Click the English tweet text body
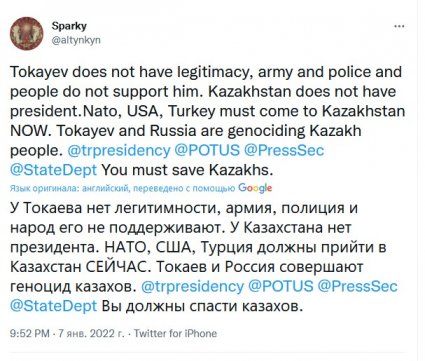The width and height of the screenshot is (425, 361). click(207, 121)
